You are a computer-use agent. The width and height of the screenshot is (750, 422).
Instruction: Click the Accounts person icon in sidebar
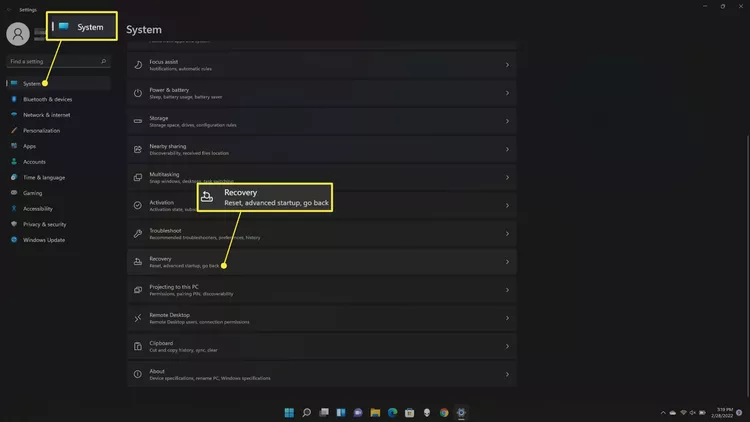(14, 162)
